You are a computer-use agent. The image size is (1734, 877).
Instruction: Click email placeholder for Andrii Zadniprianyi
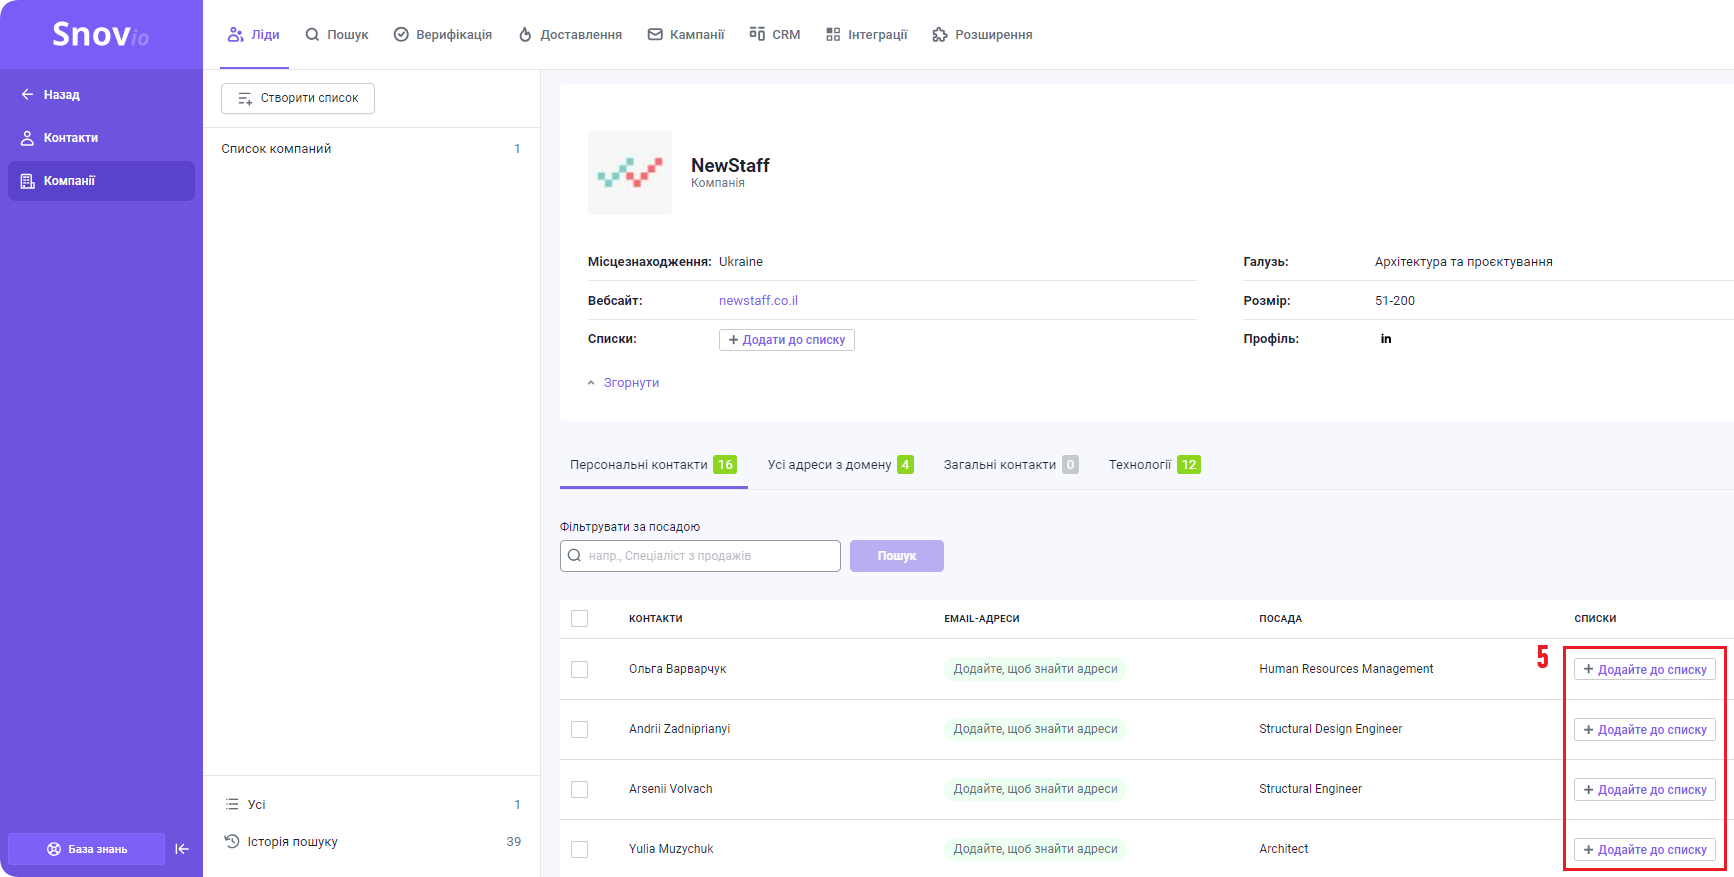1035,729
